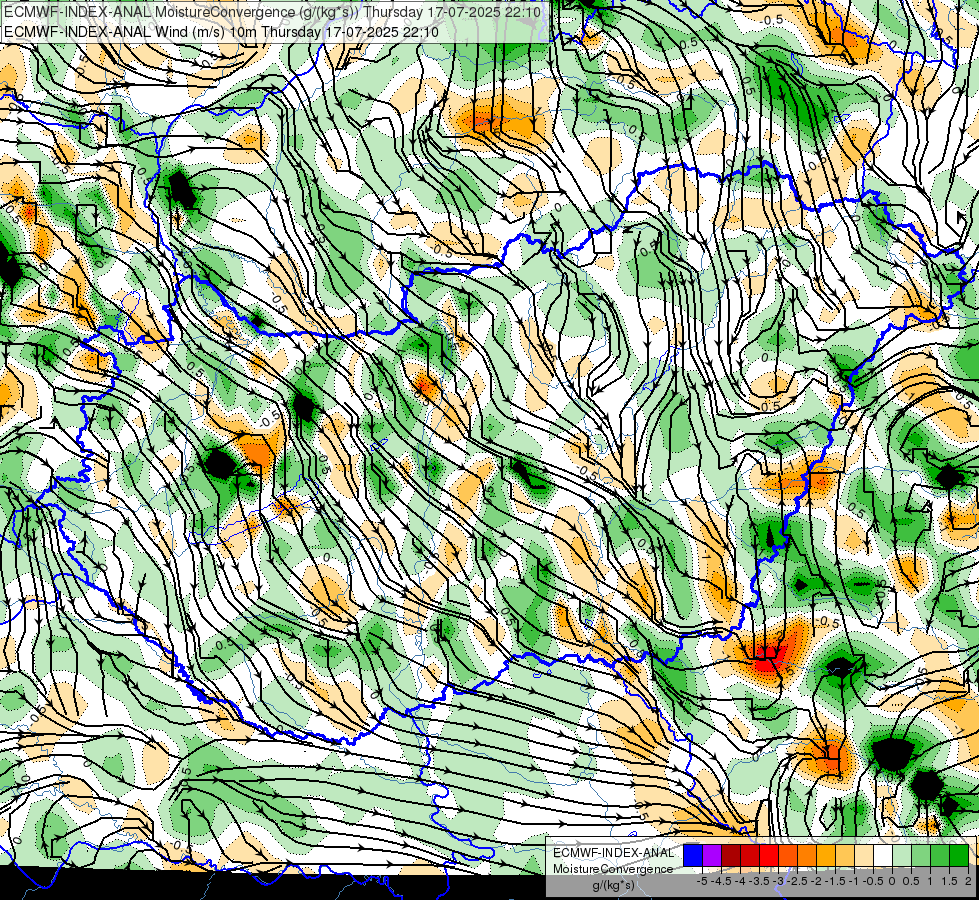Click the -3.5 tick label in the legend
This screenshot has width=979, height=900.
(x=759, y=881)
